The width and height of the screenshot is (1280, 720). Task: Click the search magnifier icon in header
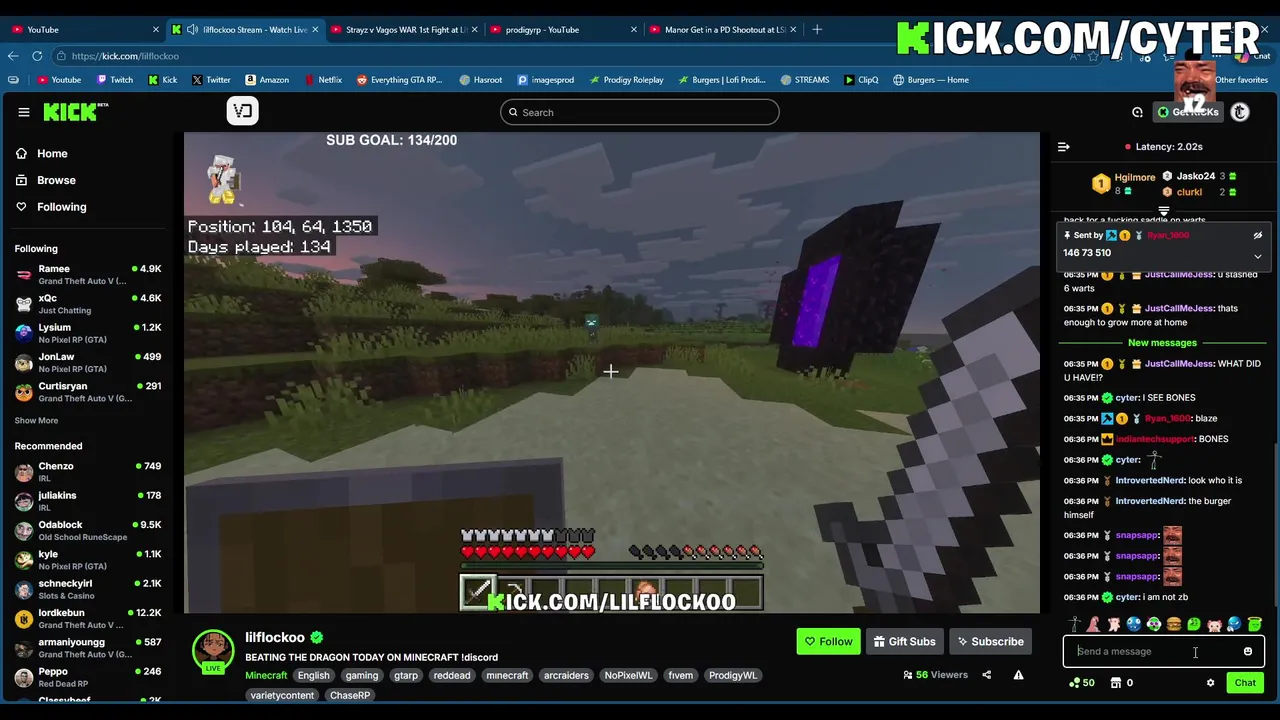(514, 112)
